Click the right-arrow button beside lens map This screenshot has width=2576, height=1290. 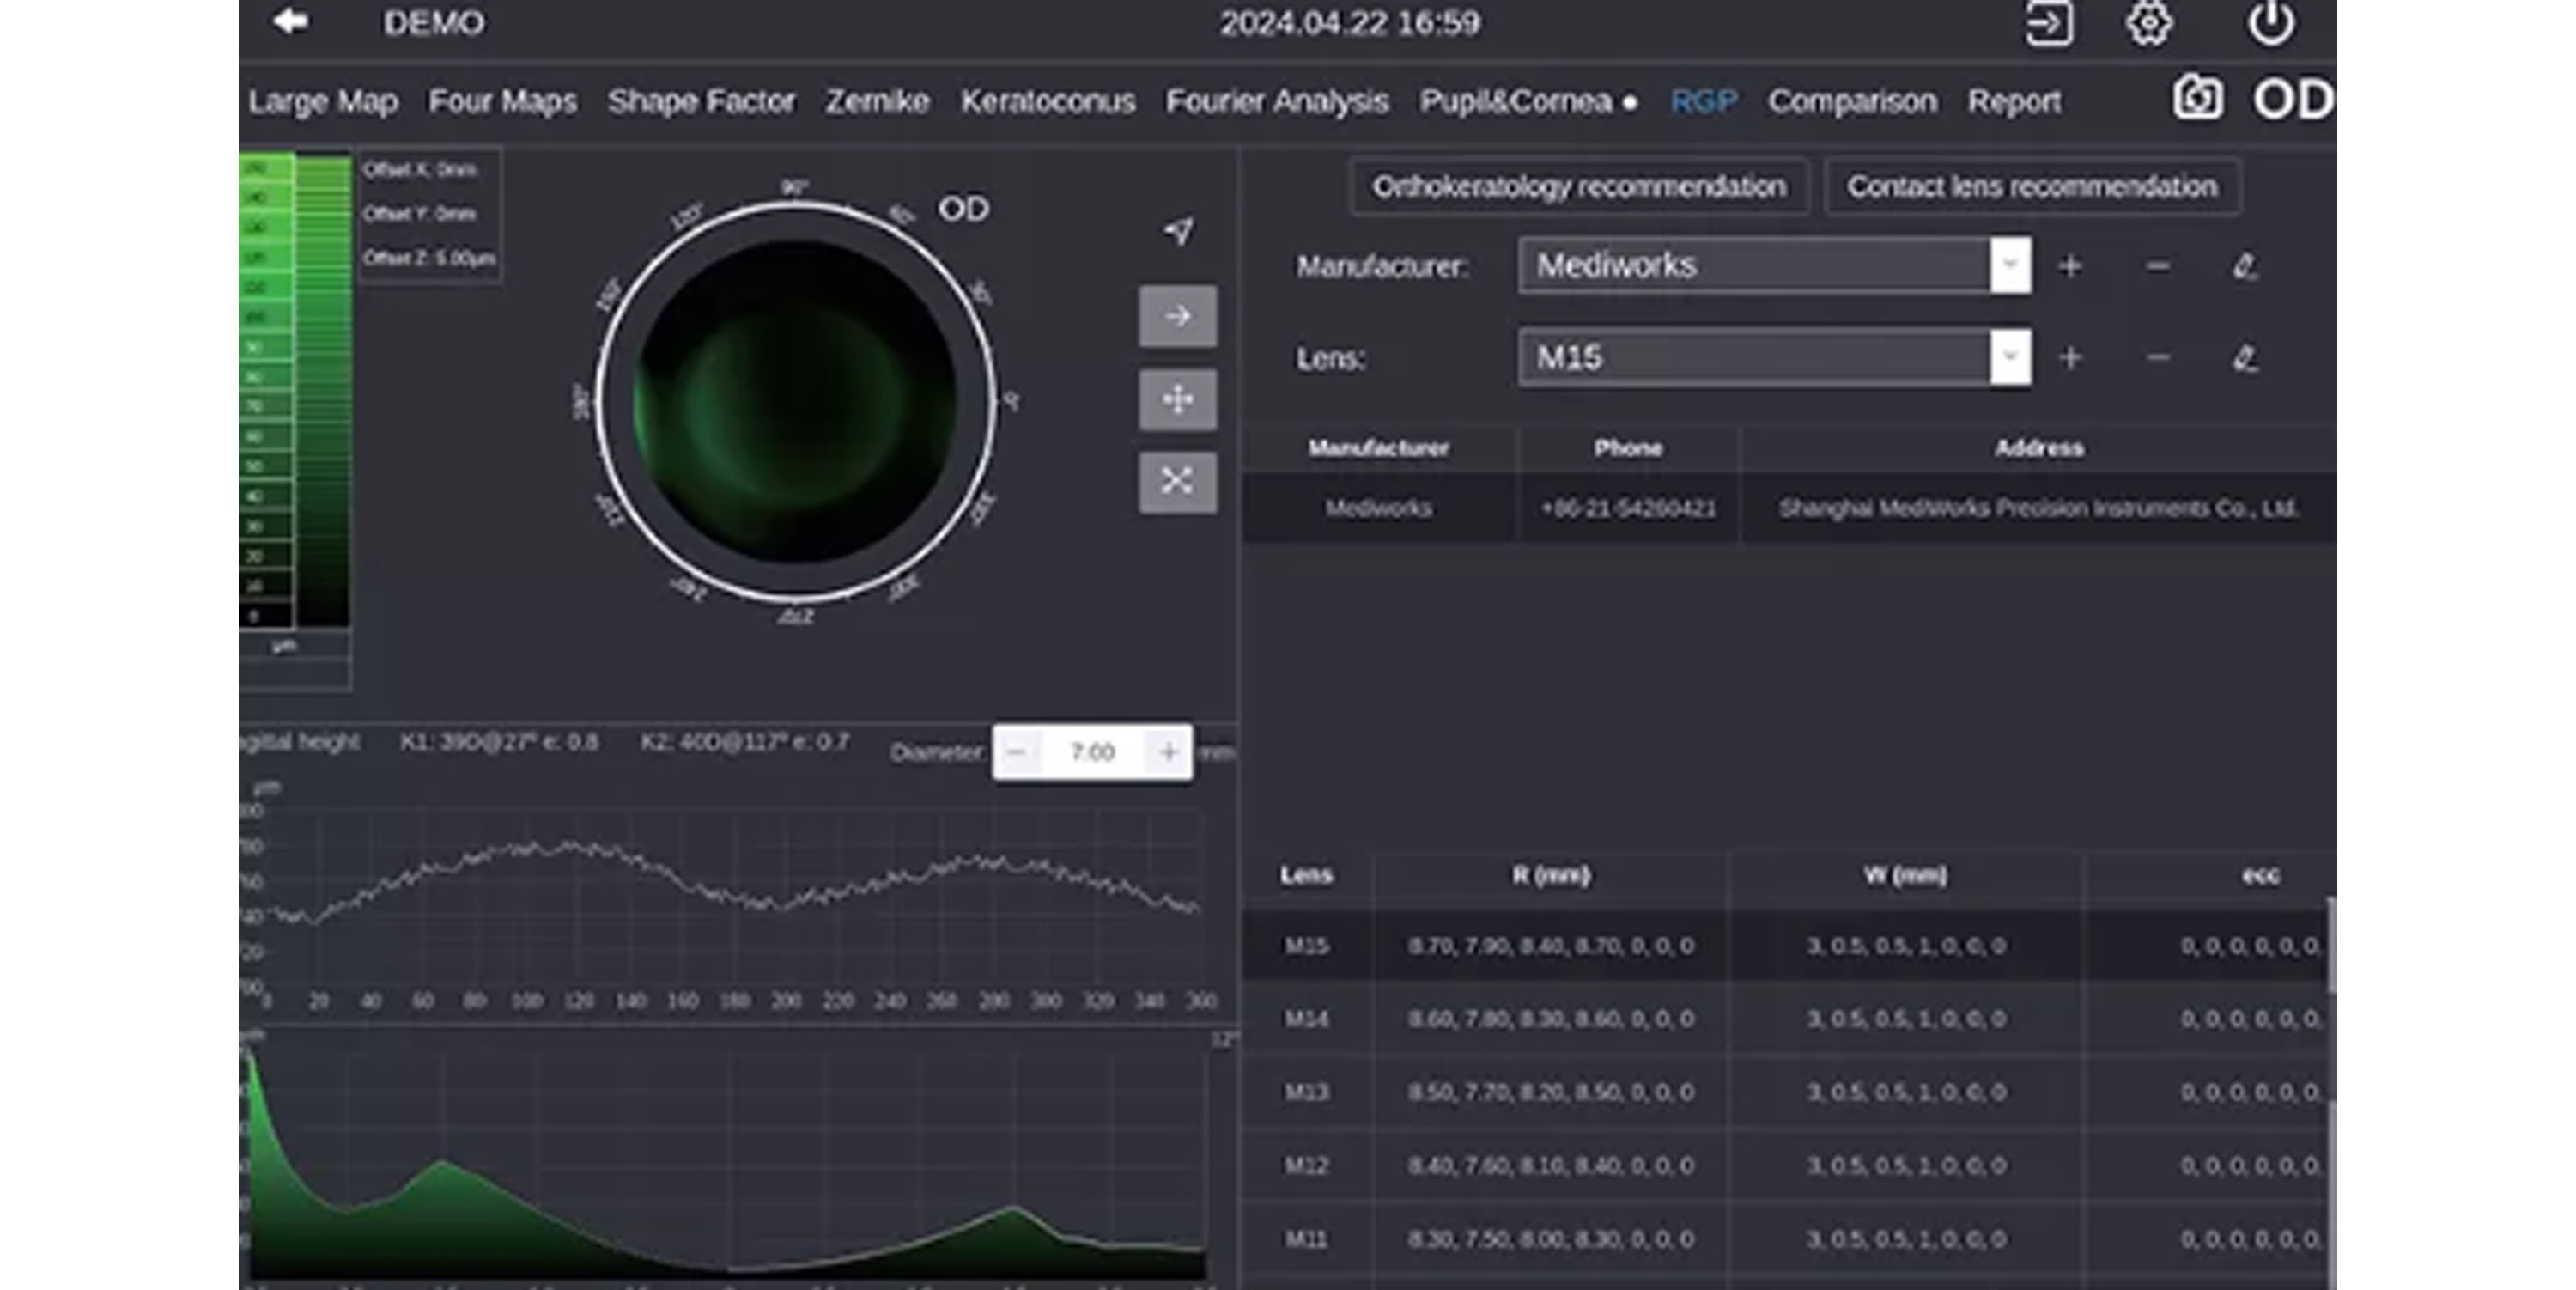tap(1177, 316)
